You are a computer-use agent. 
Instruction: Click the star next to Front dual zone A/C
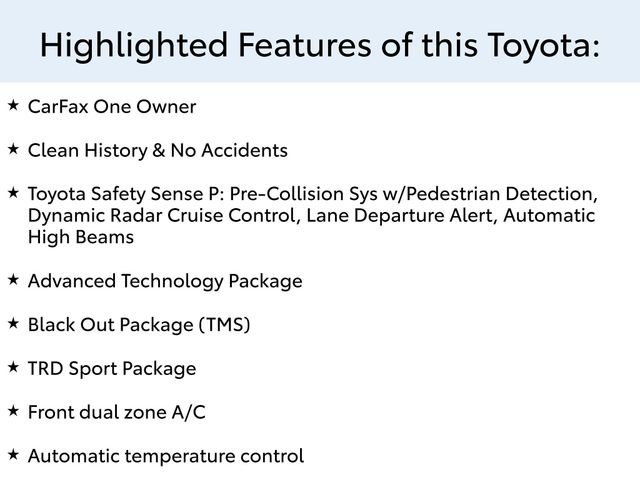[13, 410]
